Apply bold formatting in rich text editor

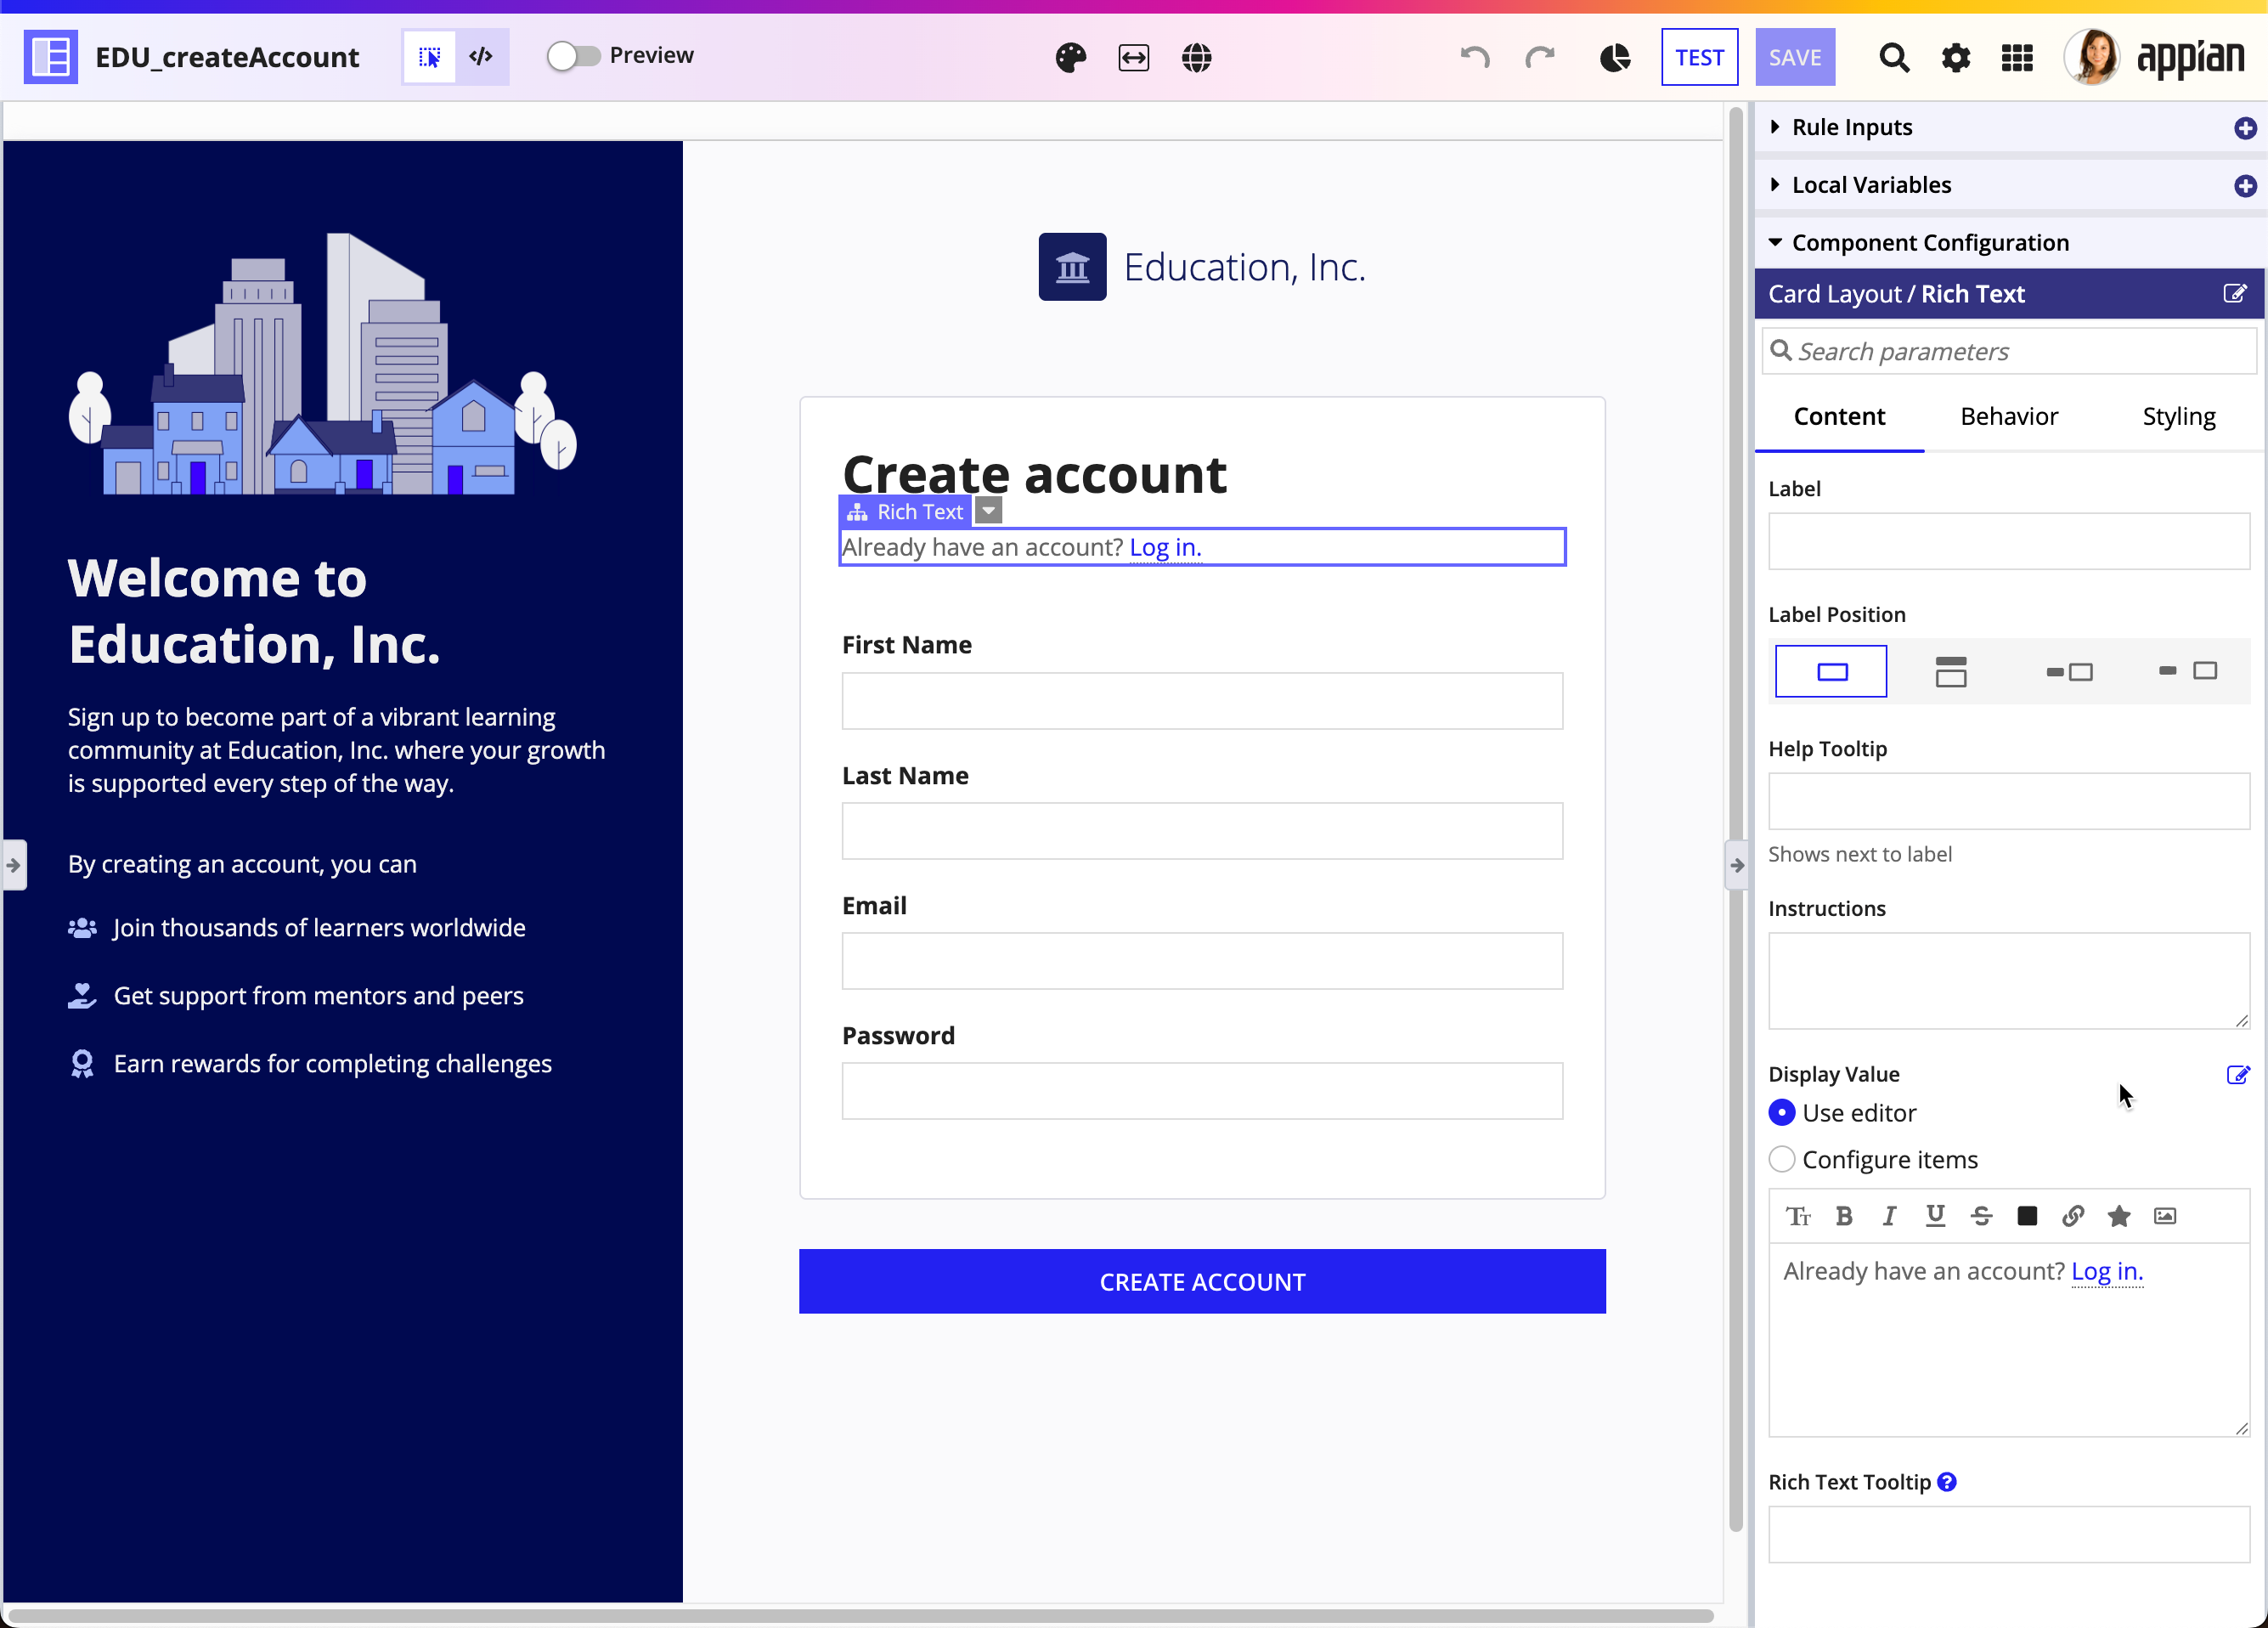tap(1845, 1216)
